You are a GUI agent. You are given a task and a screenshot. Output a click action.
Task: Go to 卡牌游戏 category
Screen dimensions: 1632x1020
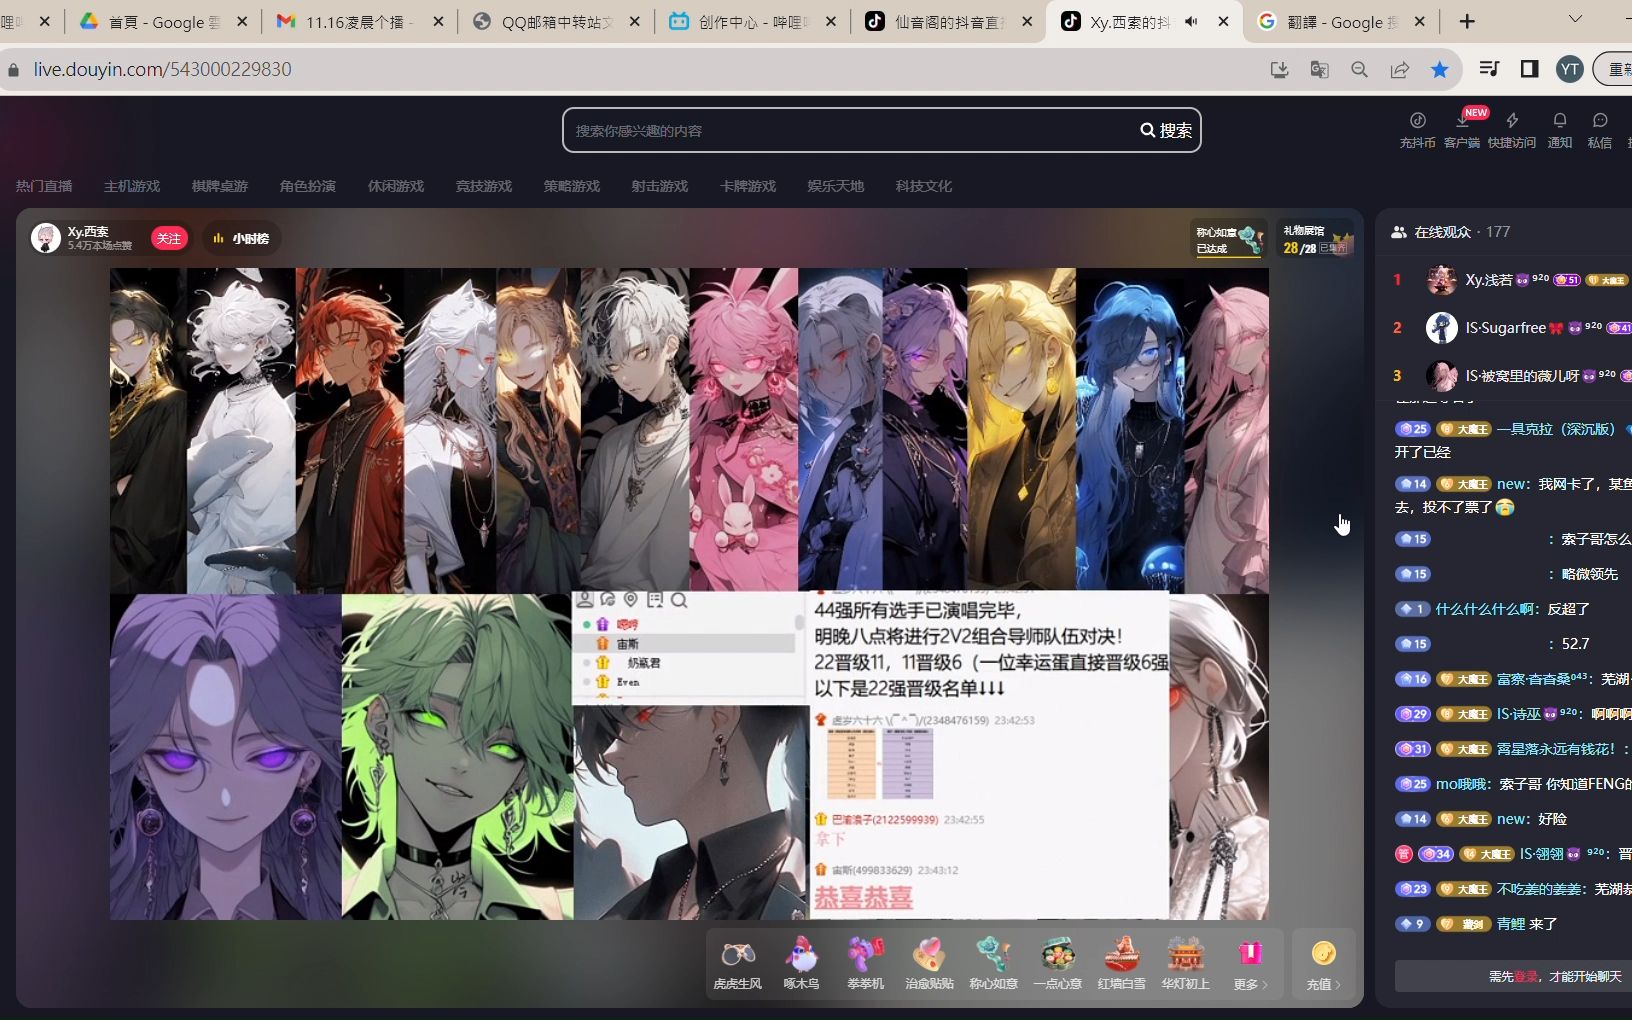[x=748, y=186]
